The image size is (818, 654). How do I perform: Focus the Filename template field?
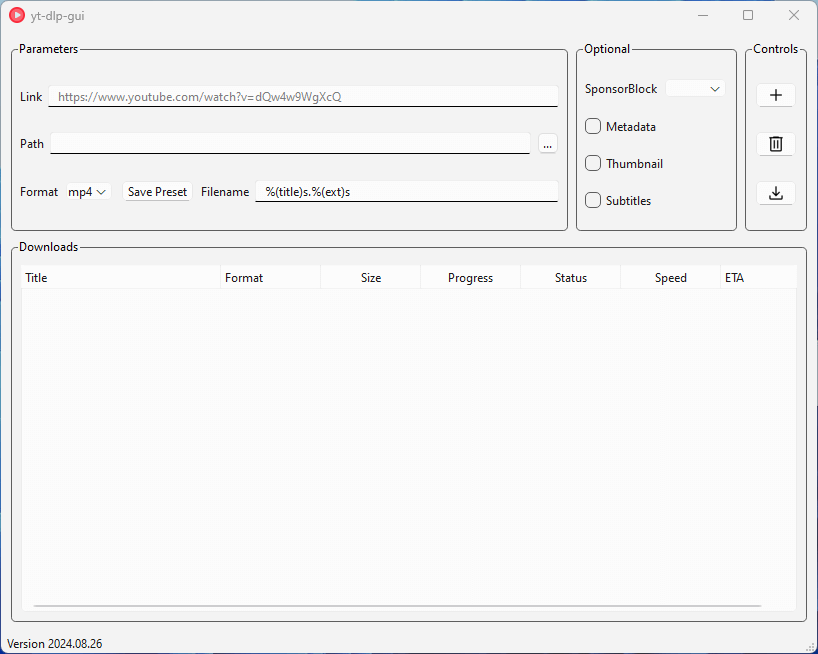(x=406, y=191)
